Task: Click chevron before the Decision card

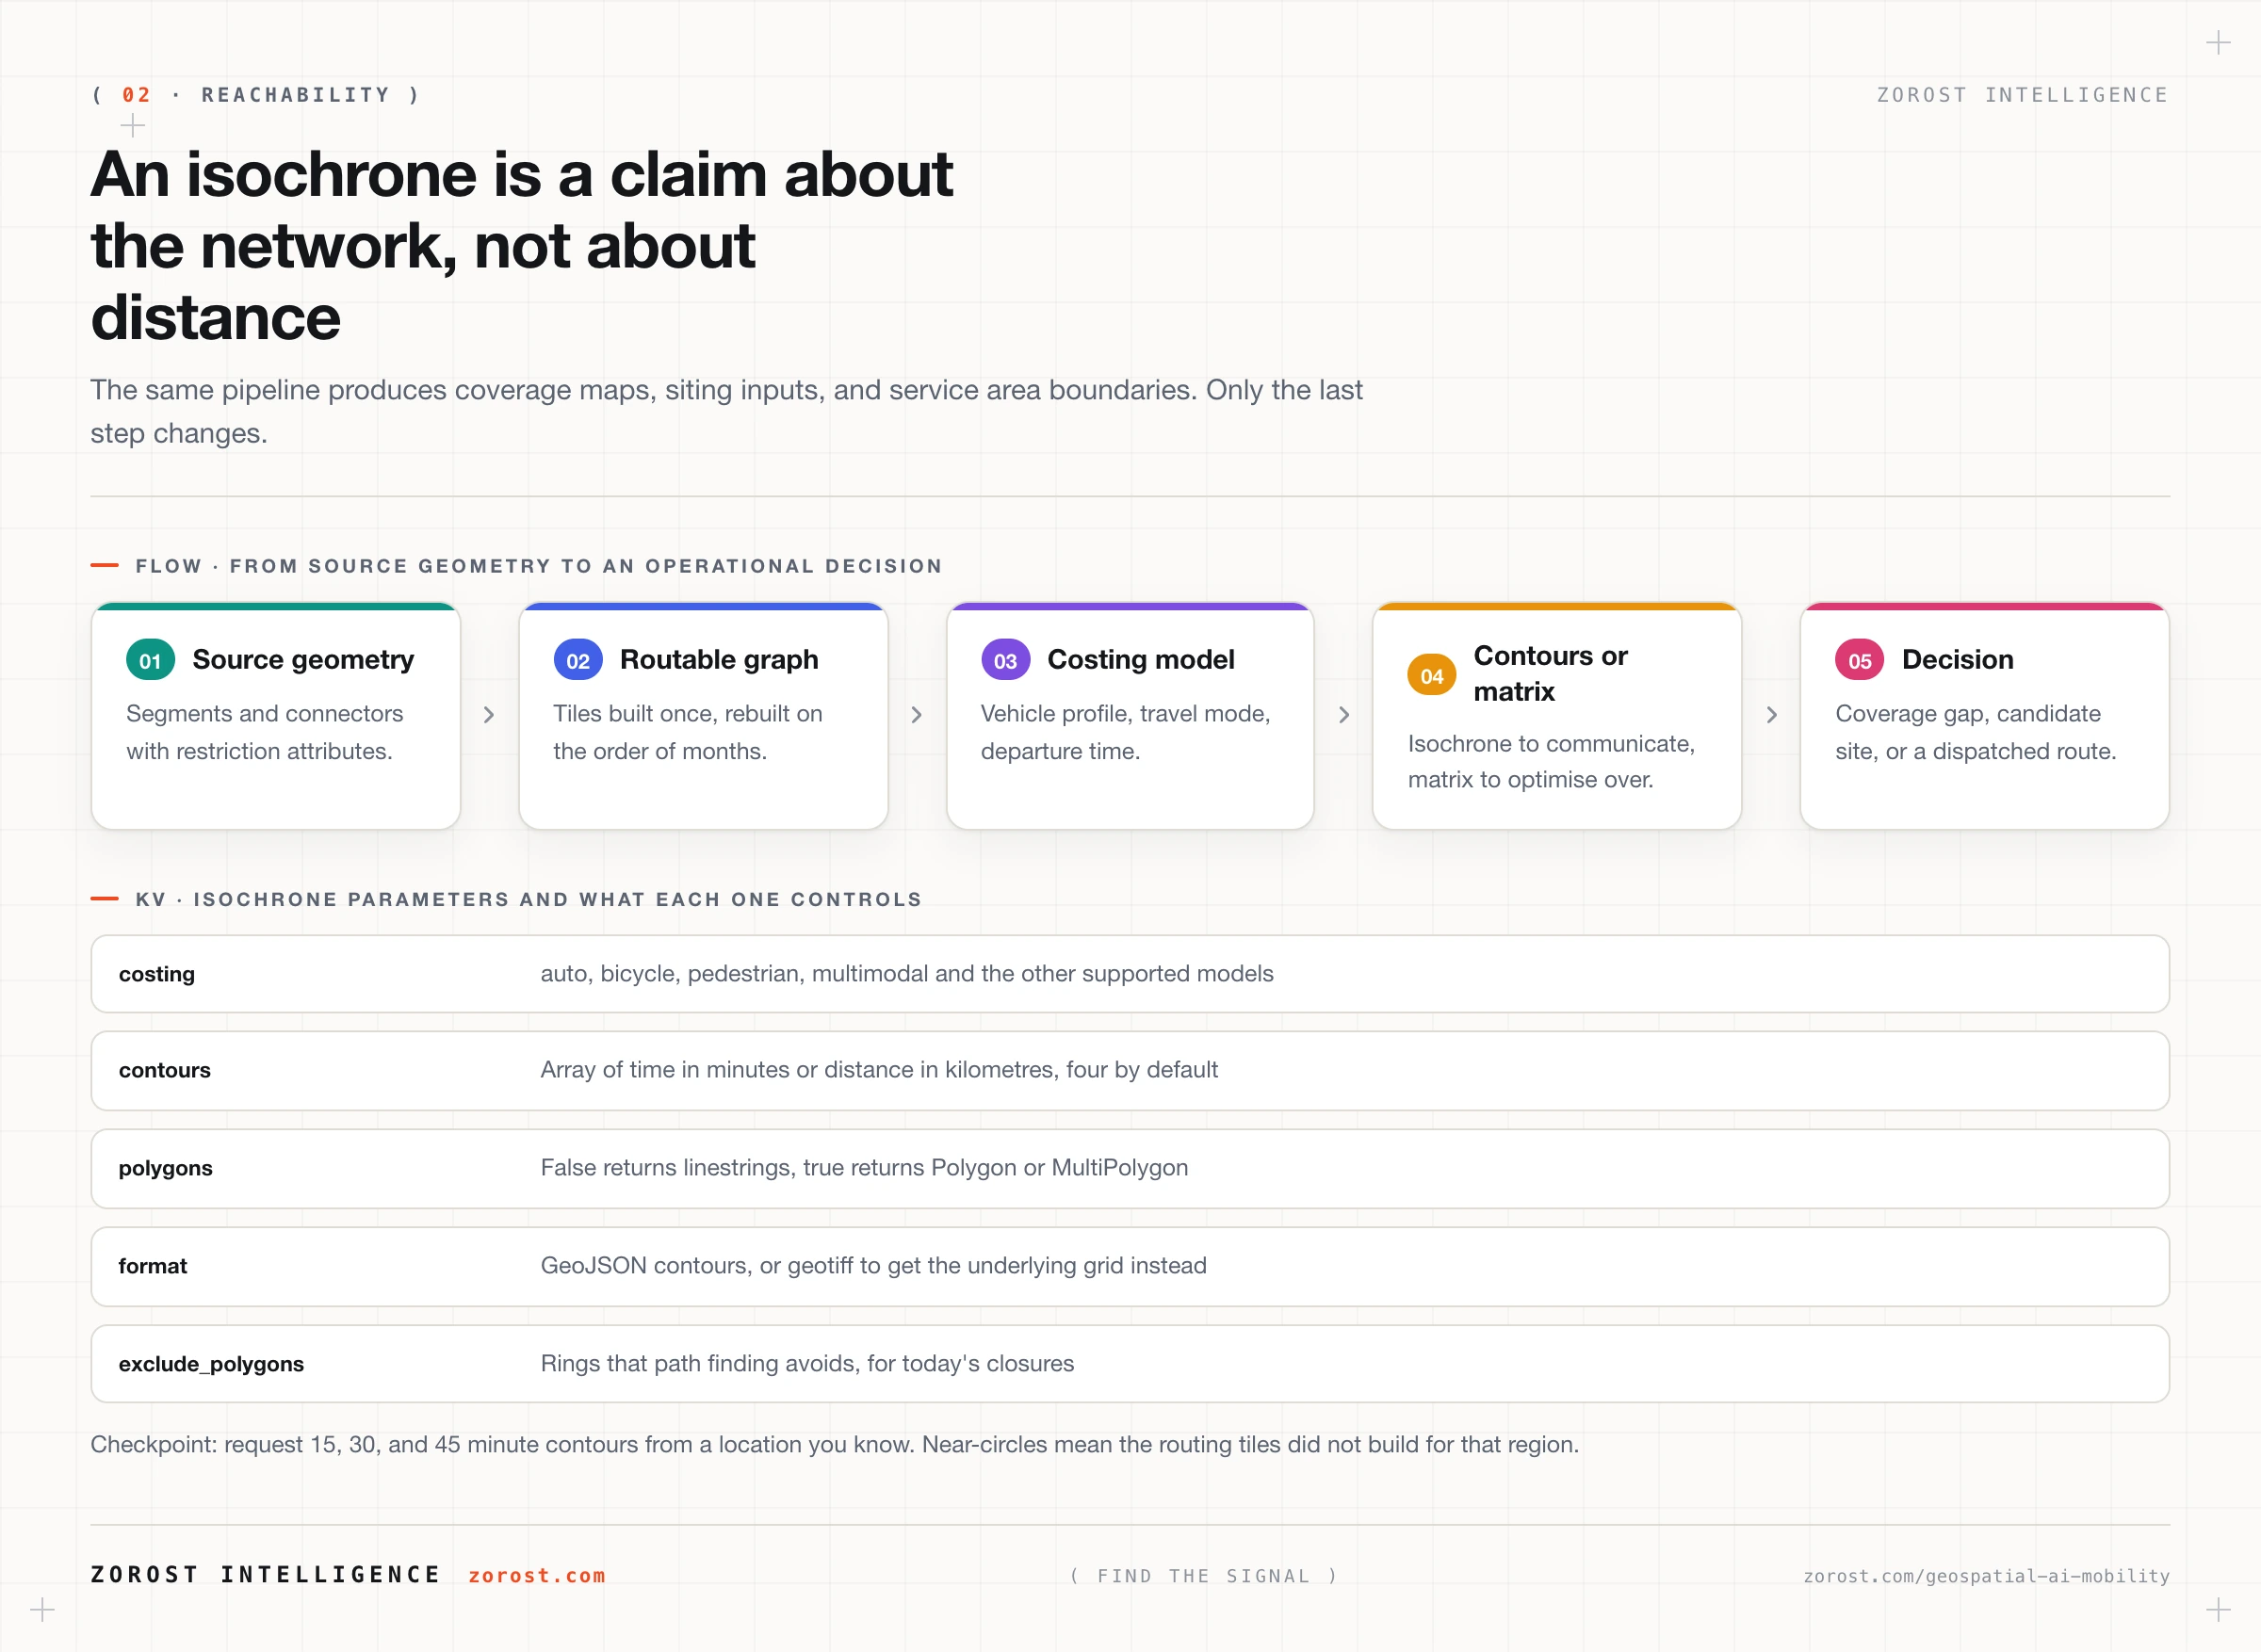Action: [1771, 715]
